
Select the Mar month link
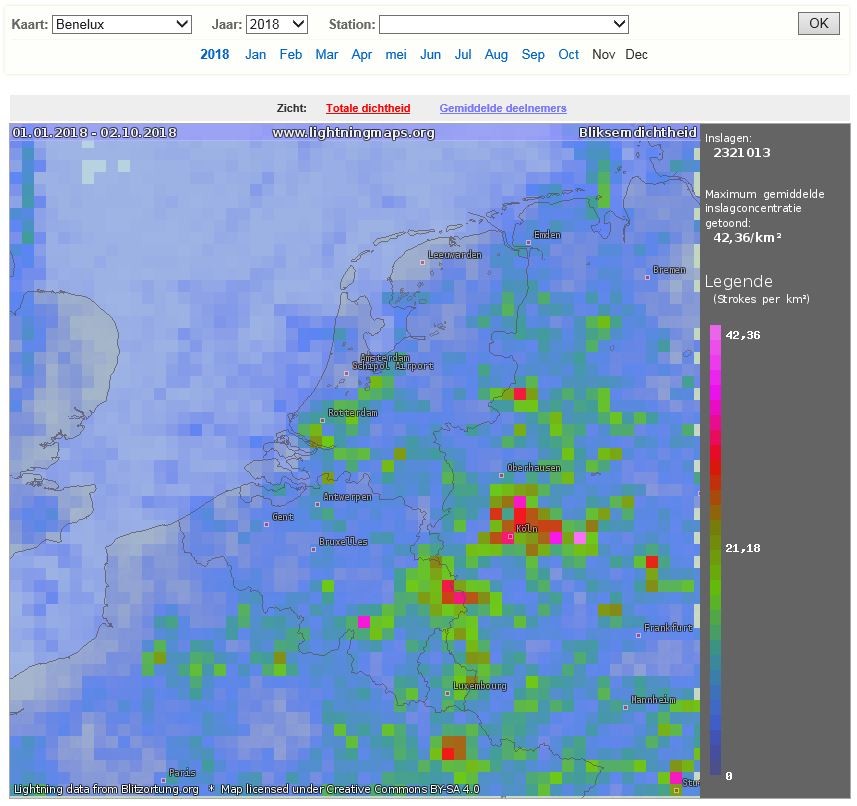(326, 55)
